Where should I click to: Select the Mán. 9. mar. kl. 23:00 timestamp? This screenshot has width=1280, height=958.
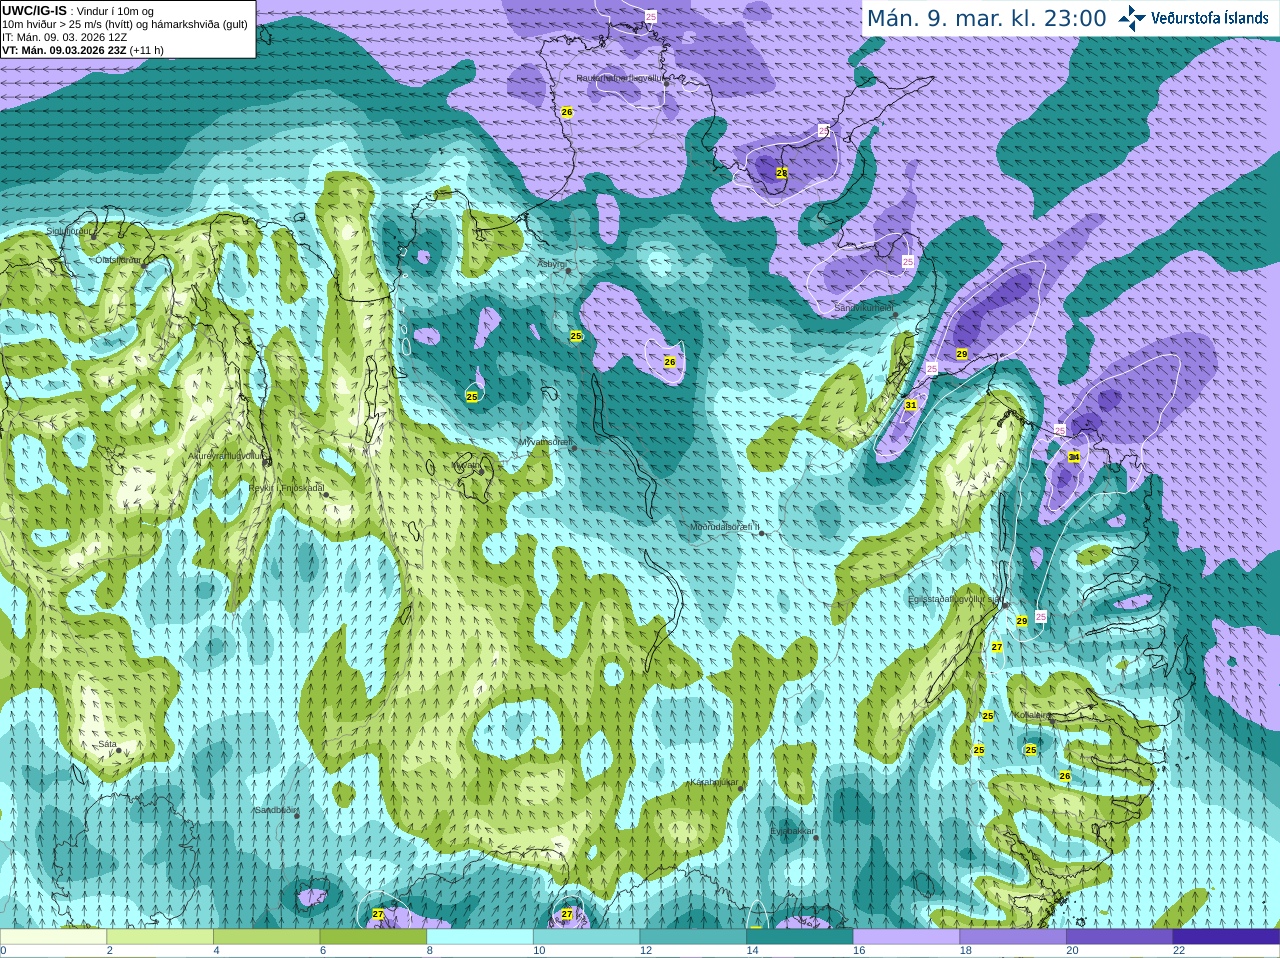[x=986, y=18]
